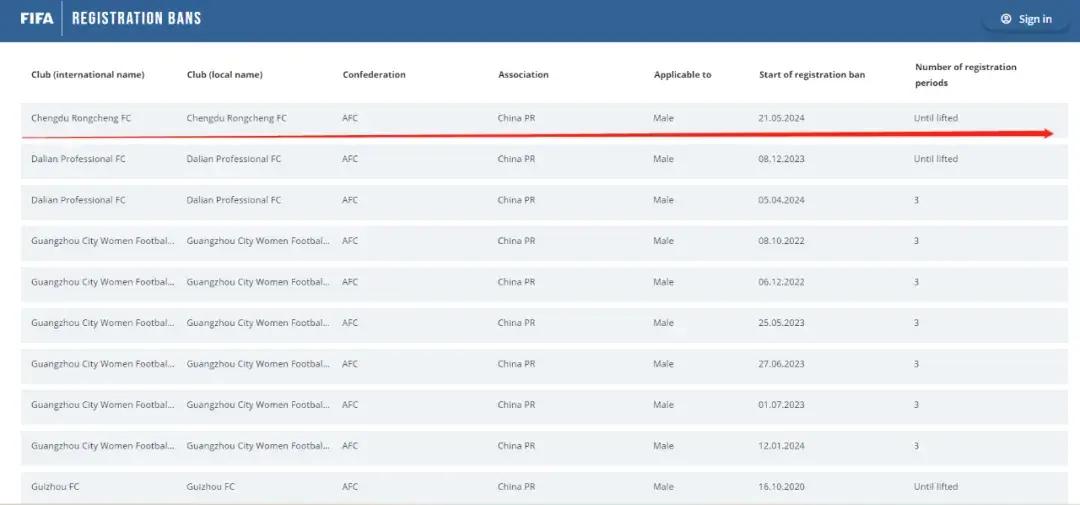Screen dimensions: 1080x505
Task: Select Dalian Professional FC row dated 08.12.2023
Action: tap(78, 159)
